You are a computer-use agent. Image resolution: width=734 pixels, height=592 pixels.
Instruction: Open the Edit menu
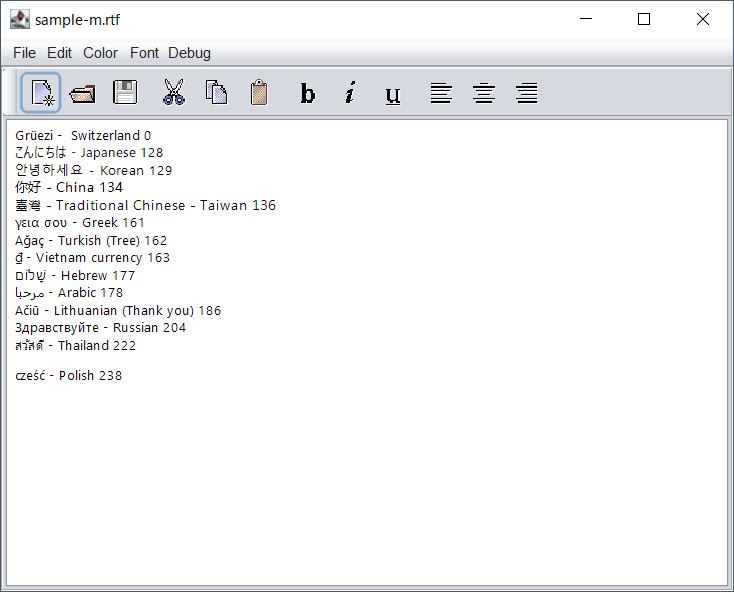coord(59,53)
